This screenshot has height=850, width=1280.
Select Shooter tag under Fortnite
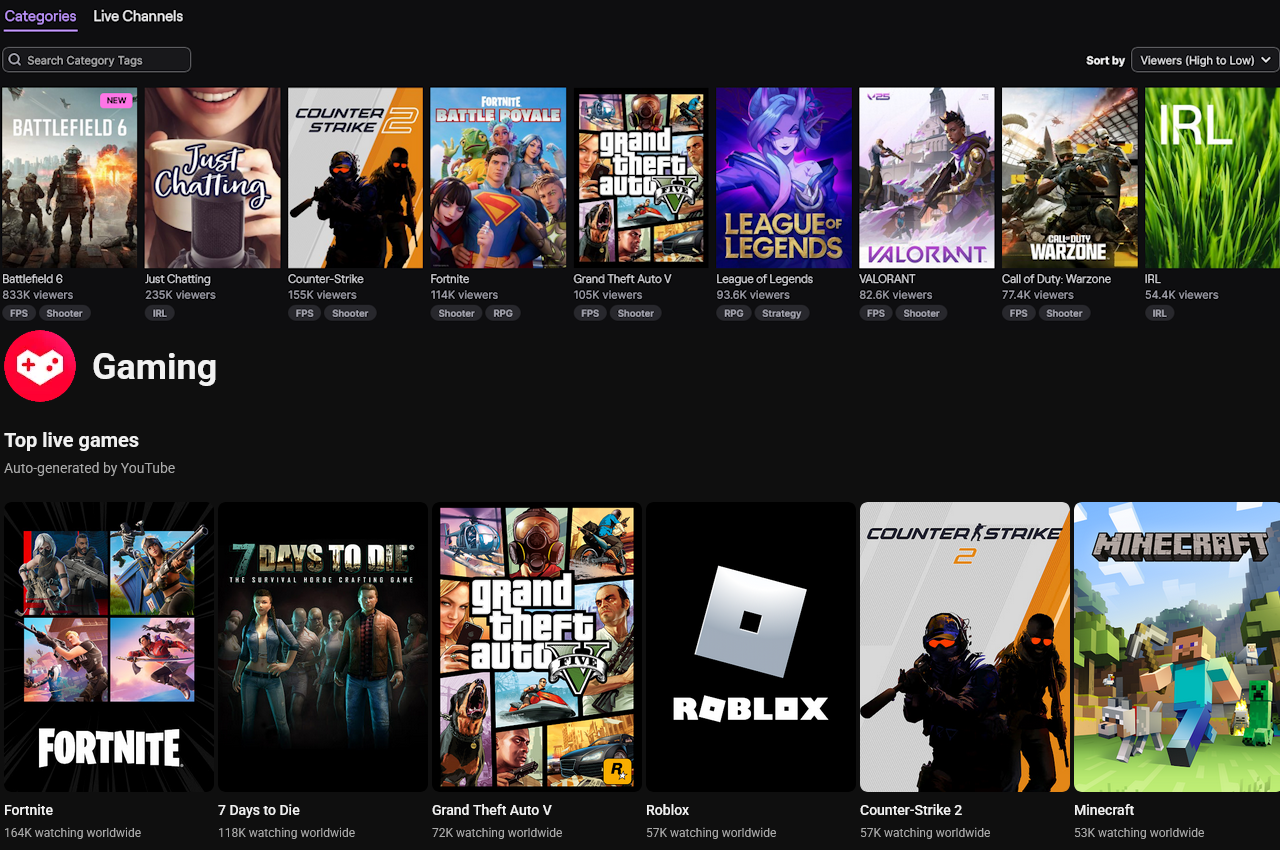[x=457, y=313]
